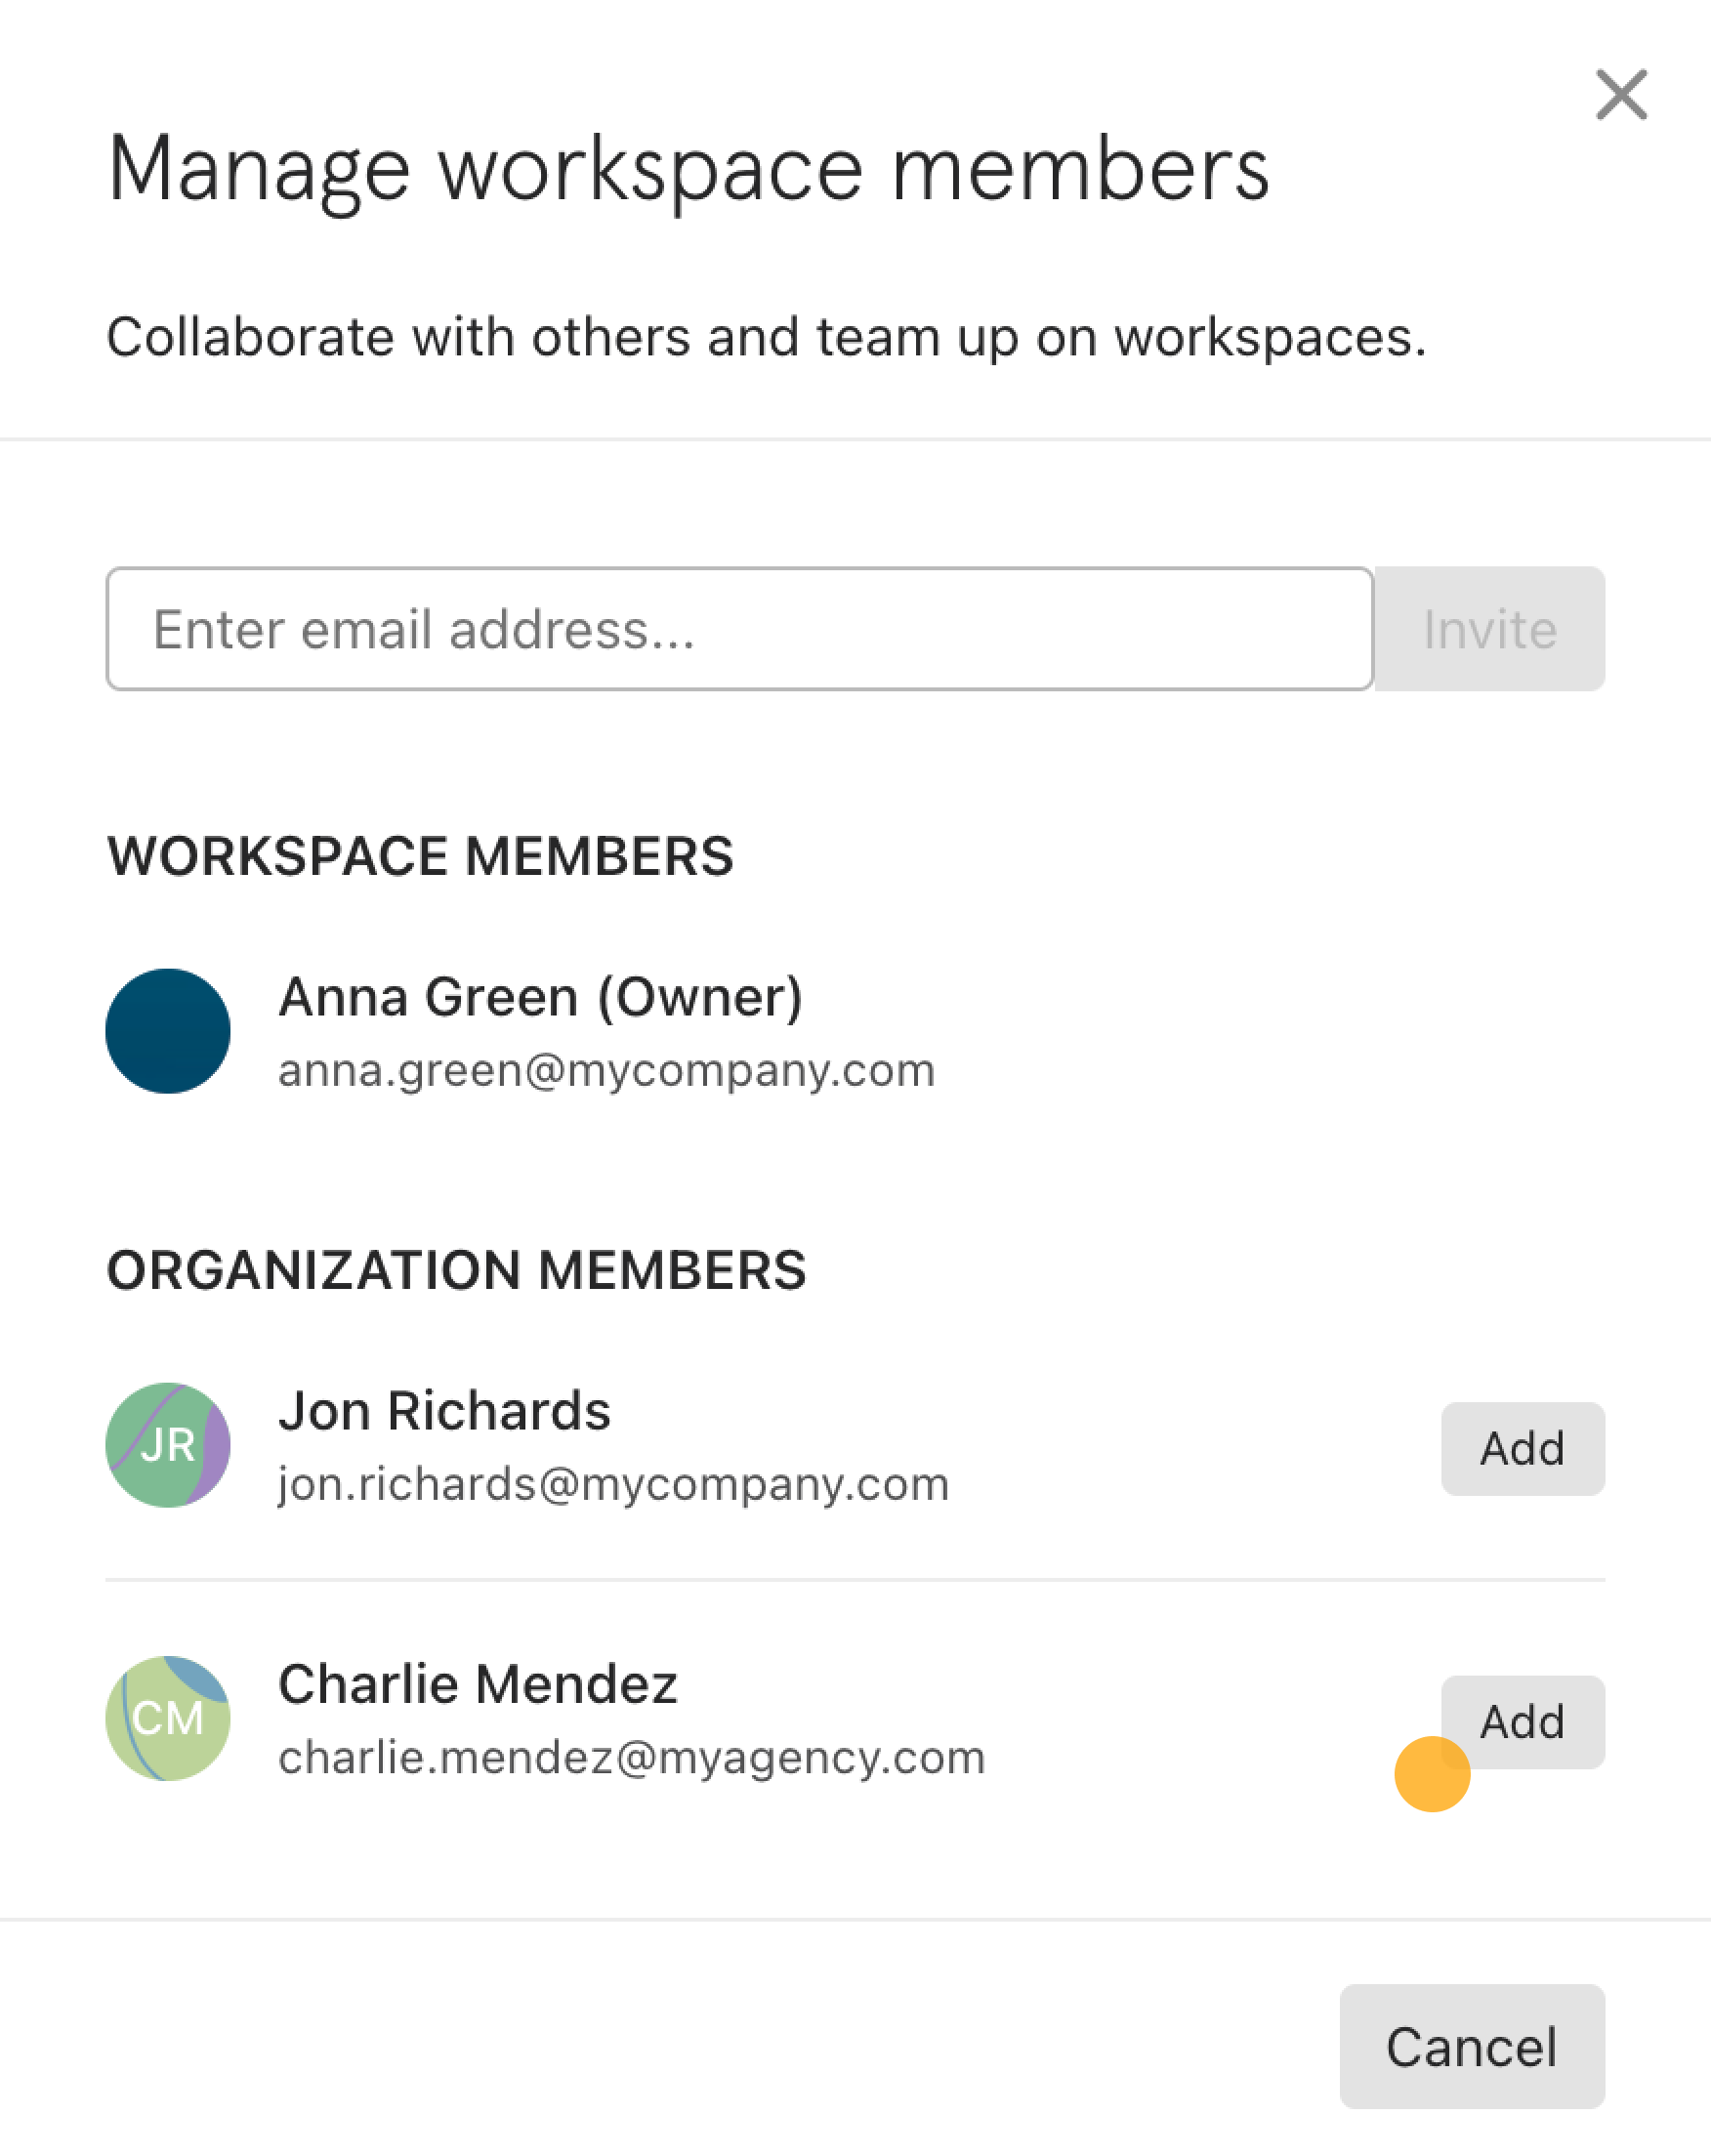Click the email address input field
The height and width of the screenshot is (2156, 1711).
(739, 629)
